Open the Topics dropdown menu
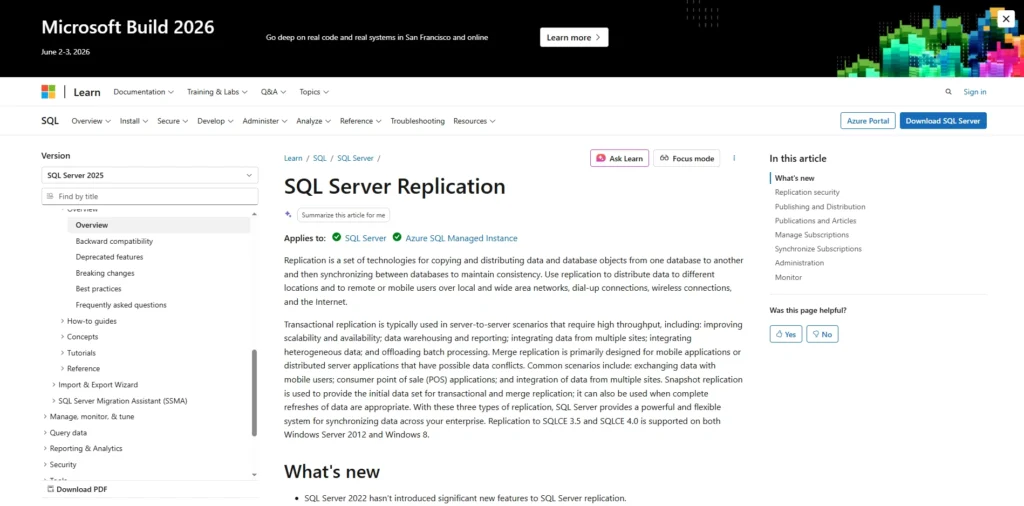 point(314,92)
